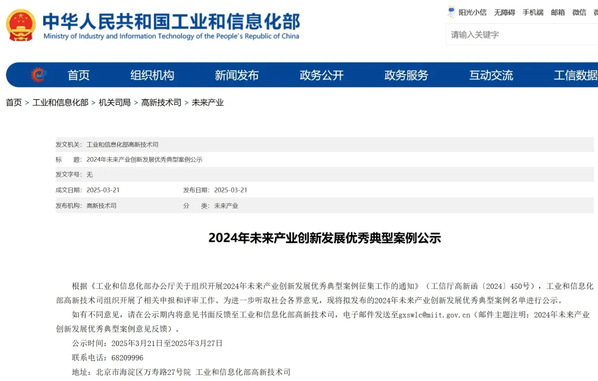Viewport: 598px width, 381px height.
Task: Click the national emblem logo
Action: (x=21, y=25)
